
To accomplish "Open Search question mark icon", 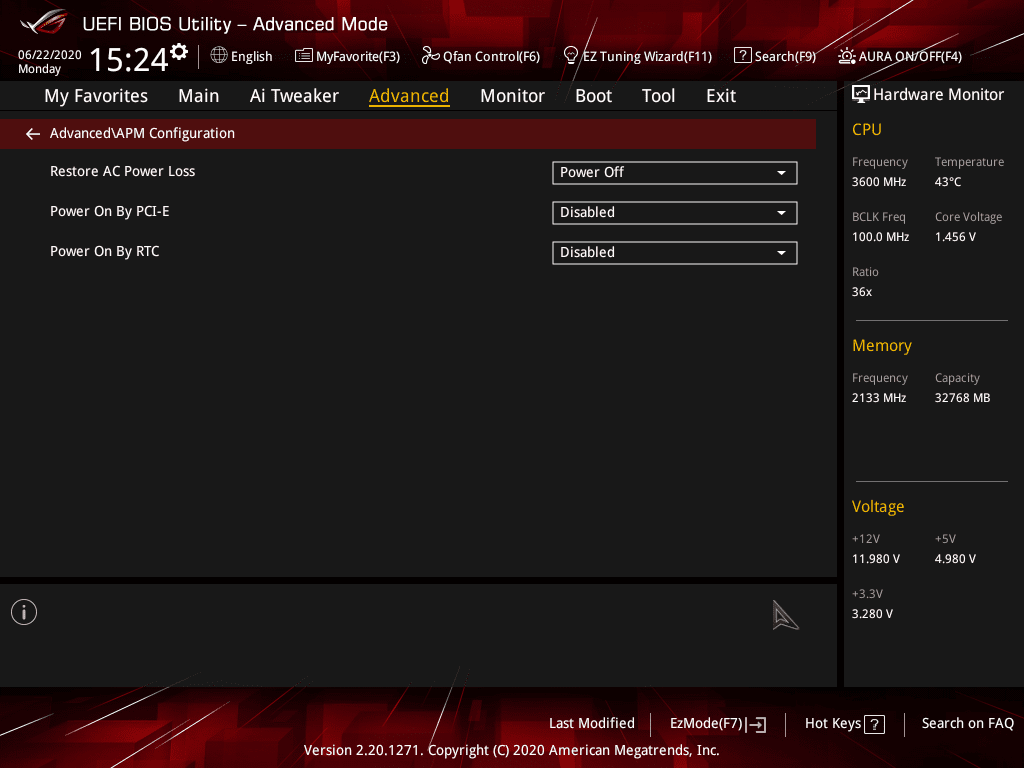I will tap(743, 56).
